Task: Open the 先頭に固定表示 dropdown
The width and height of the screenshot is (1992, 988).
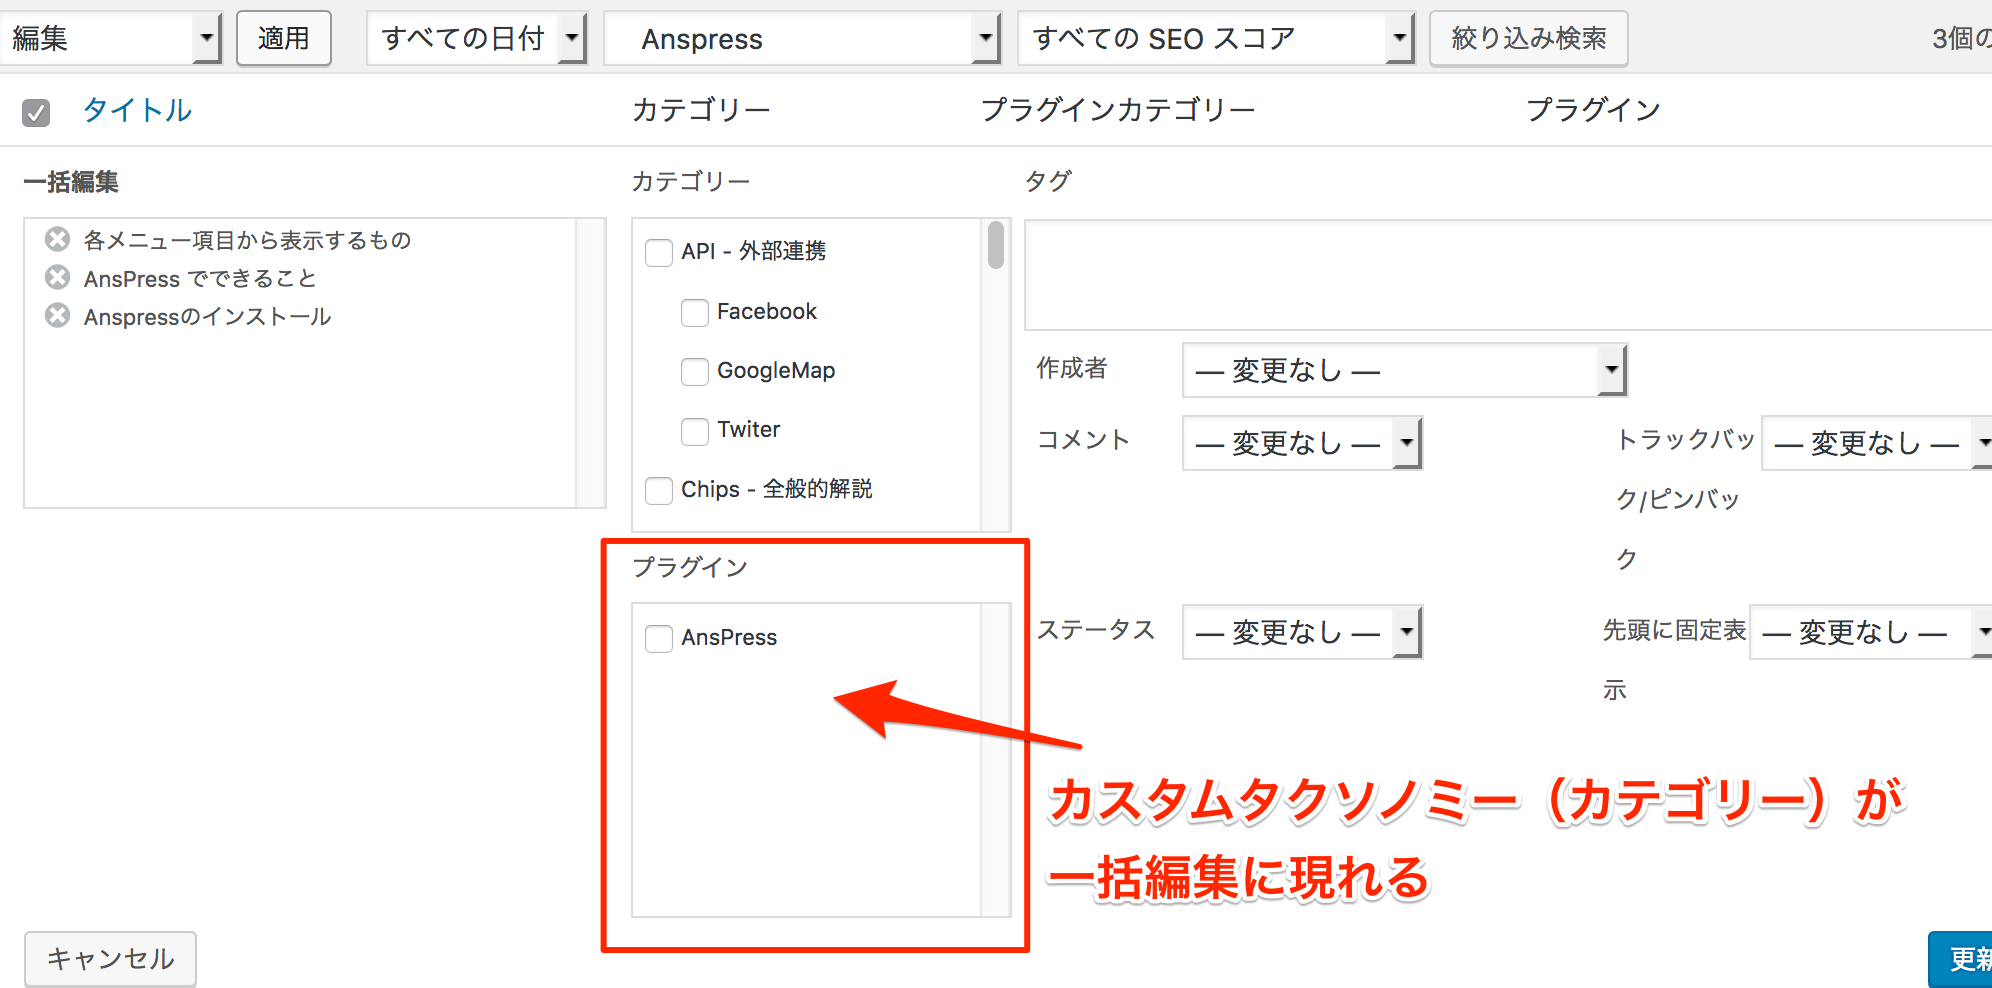Action: tap(1870, 632)
